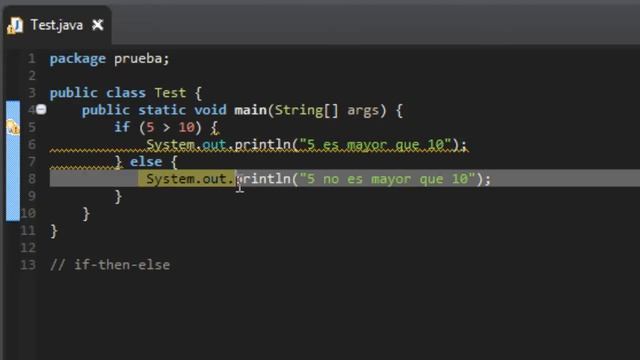Viewport: 640px width, 360px height.
Task: Click 'prueba;' on line 1
Action: 141,59
